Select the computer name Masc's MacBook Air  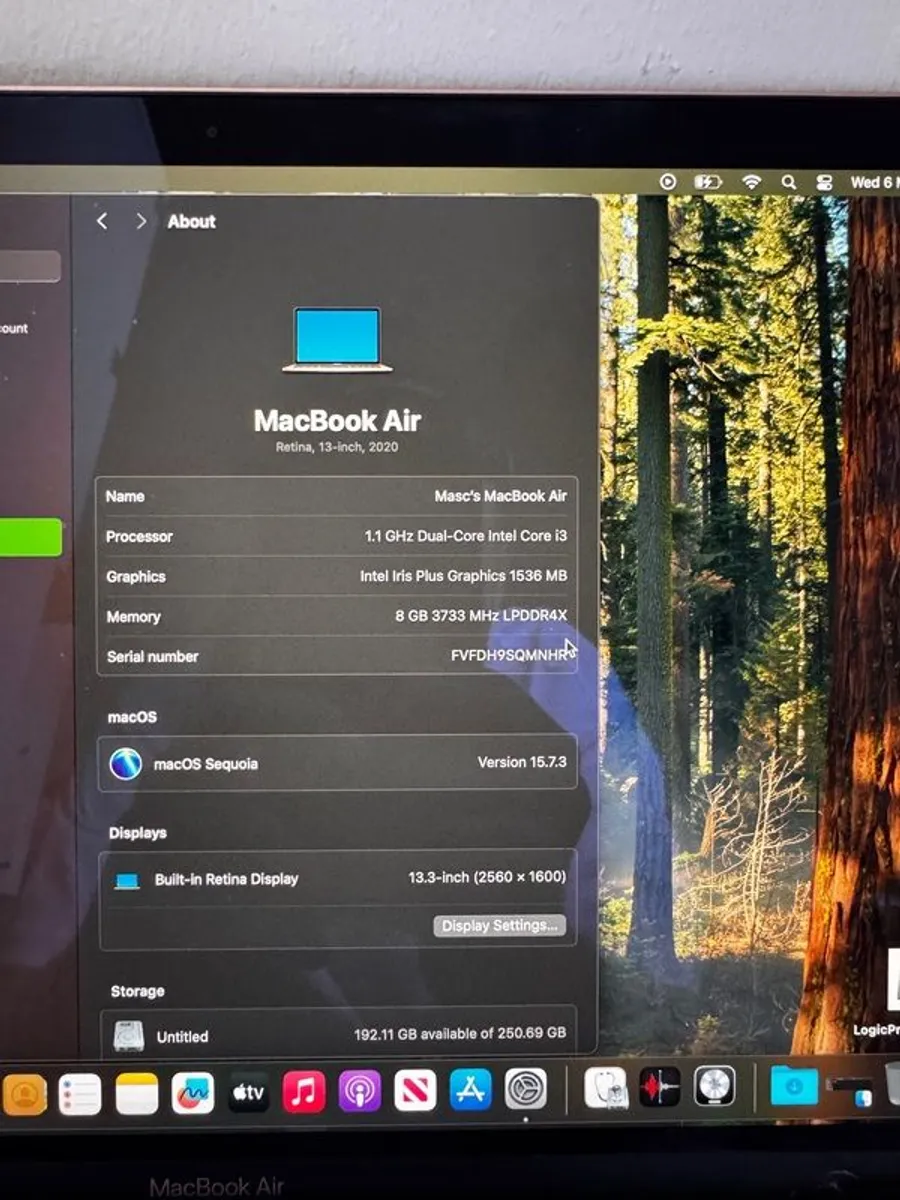click(500, 496)
